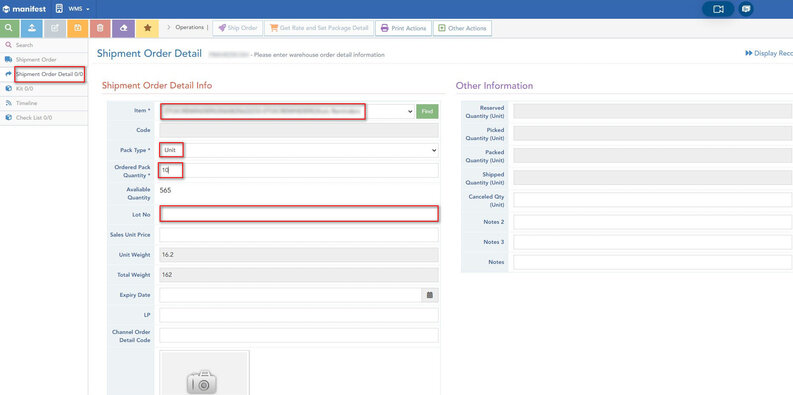Click the Shipment Order Detail Info heading

coord(157,85)
